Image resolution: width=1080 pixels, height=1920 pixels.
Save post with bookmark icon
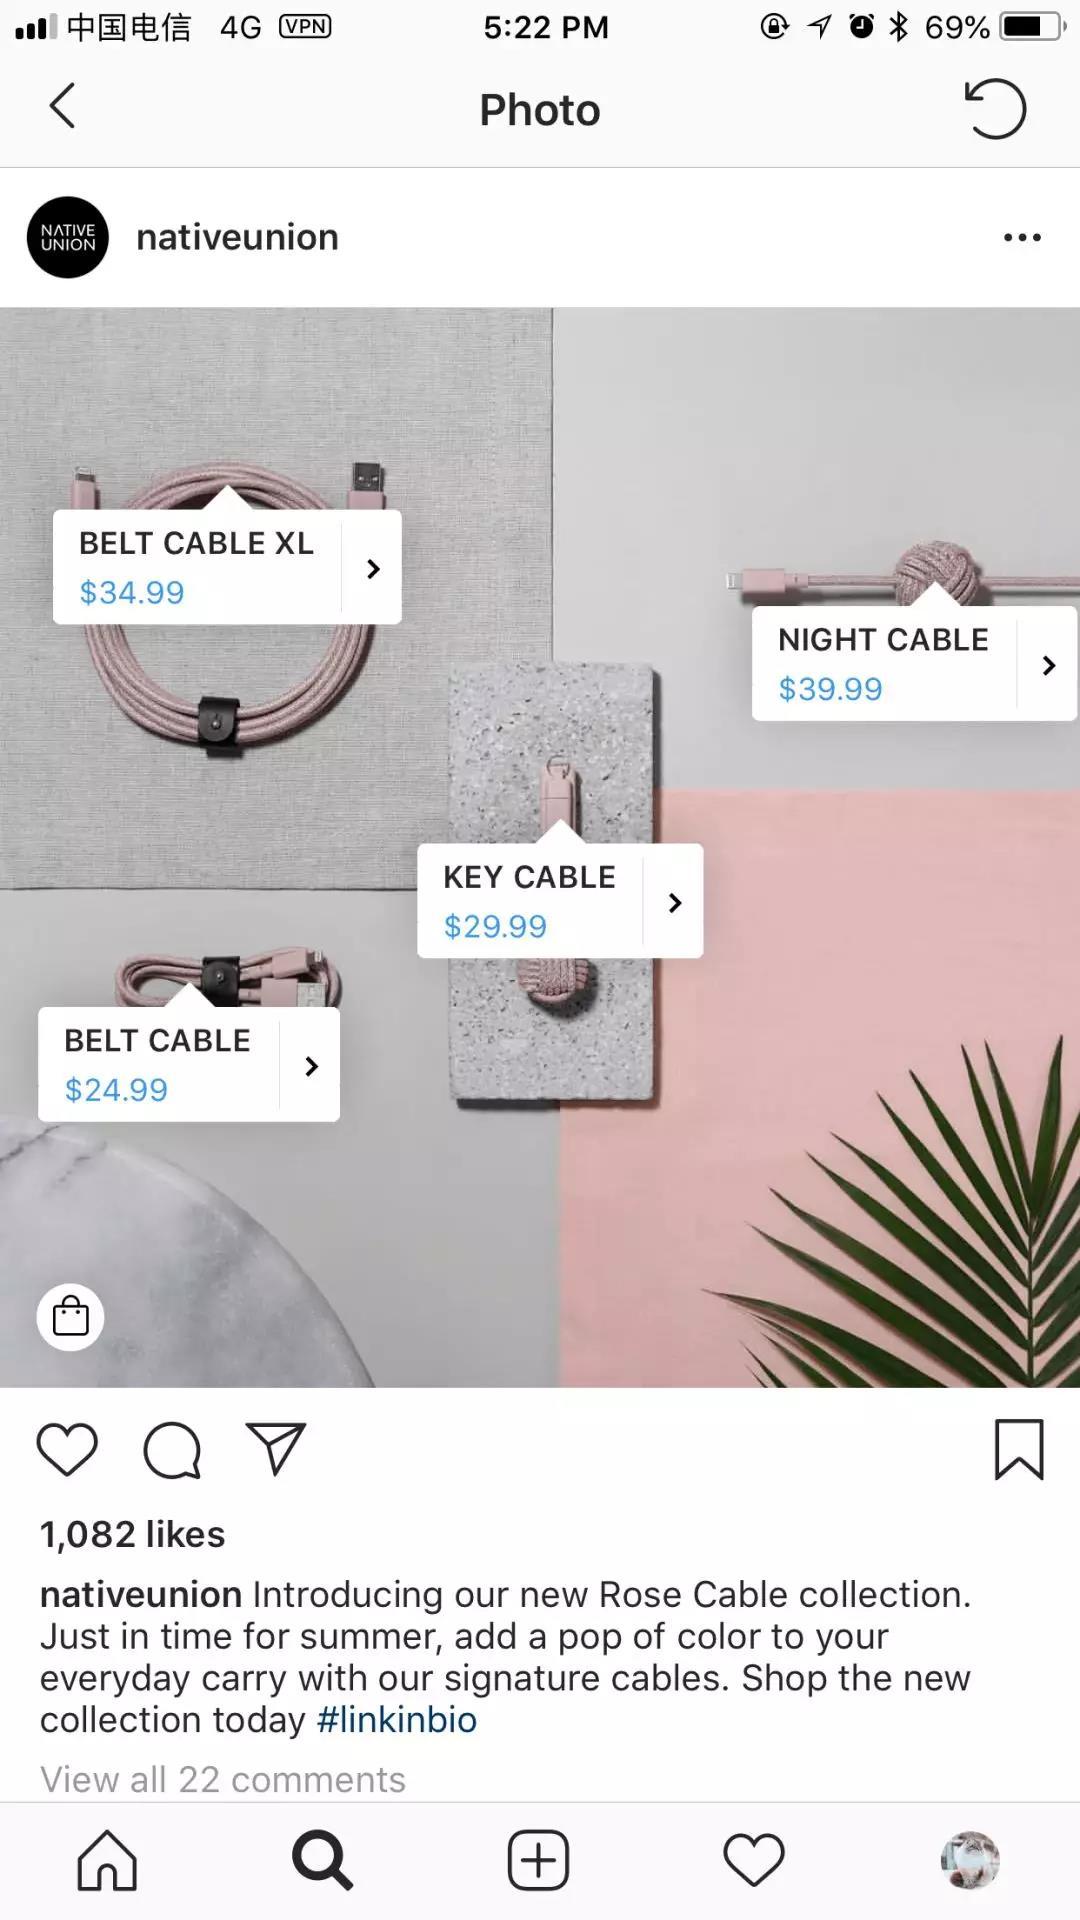(1019, 1449)
